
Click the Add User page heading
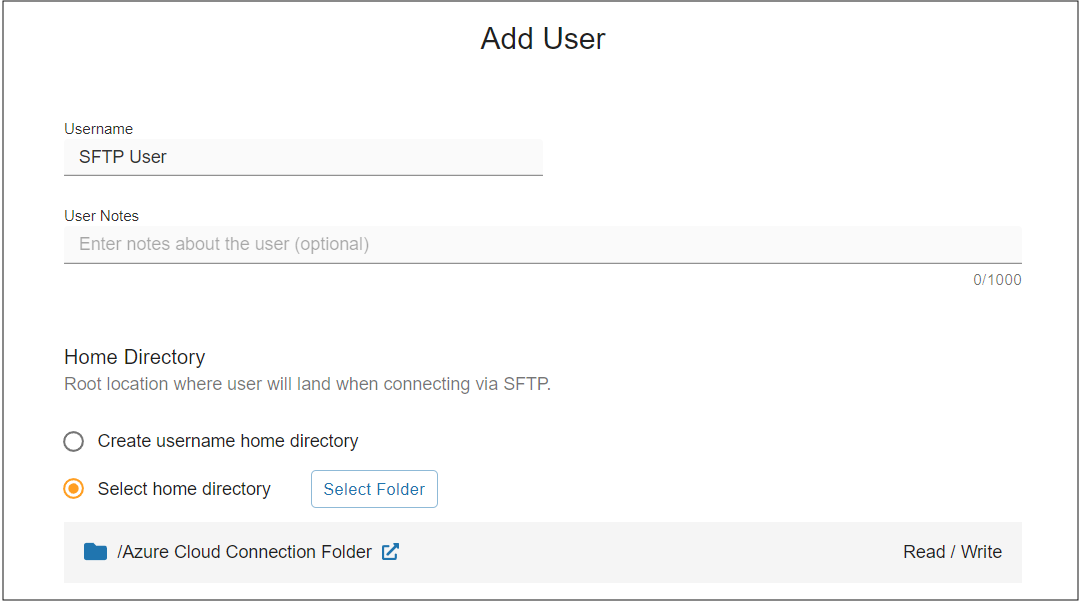[543, 39]
